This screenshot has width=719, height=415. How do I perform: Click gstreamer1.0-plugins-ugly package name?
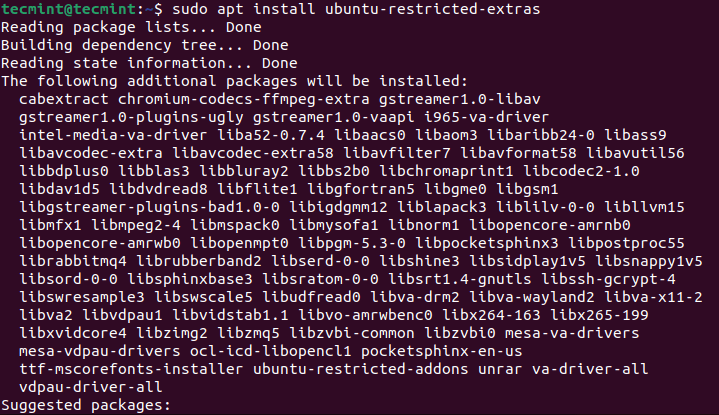pyautogui.click(x=131, y=117)
